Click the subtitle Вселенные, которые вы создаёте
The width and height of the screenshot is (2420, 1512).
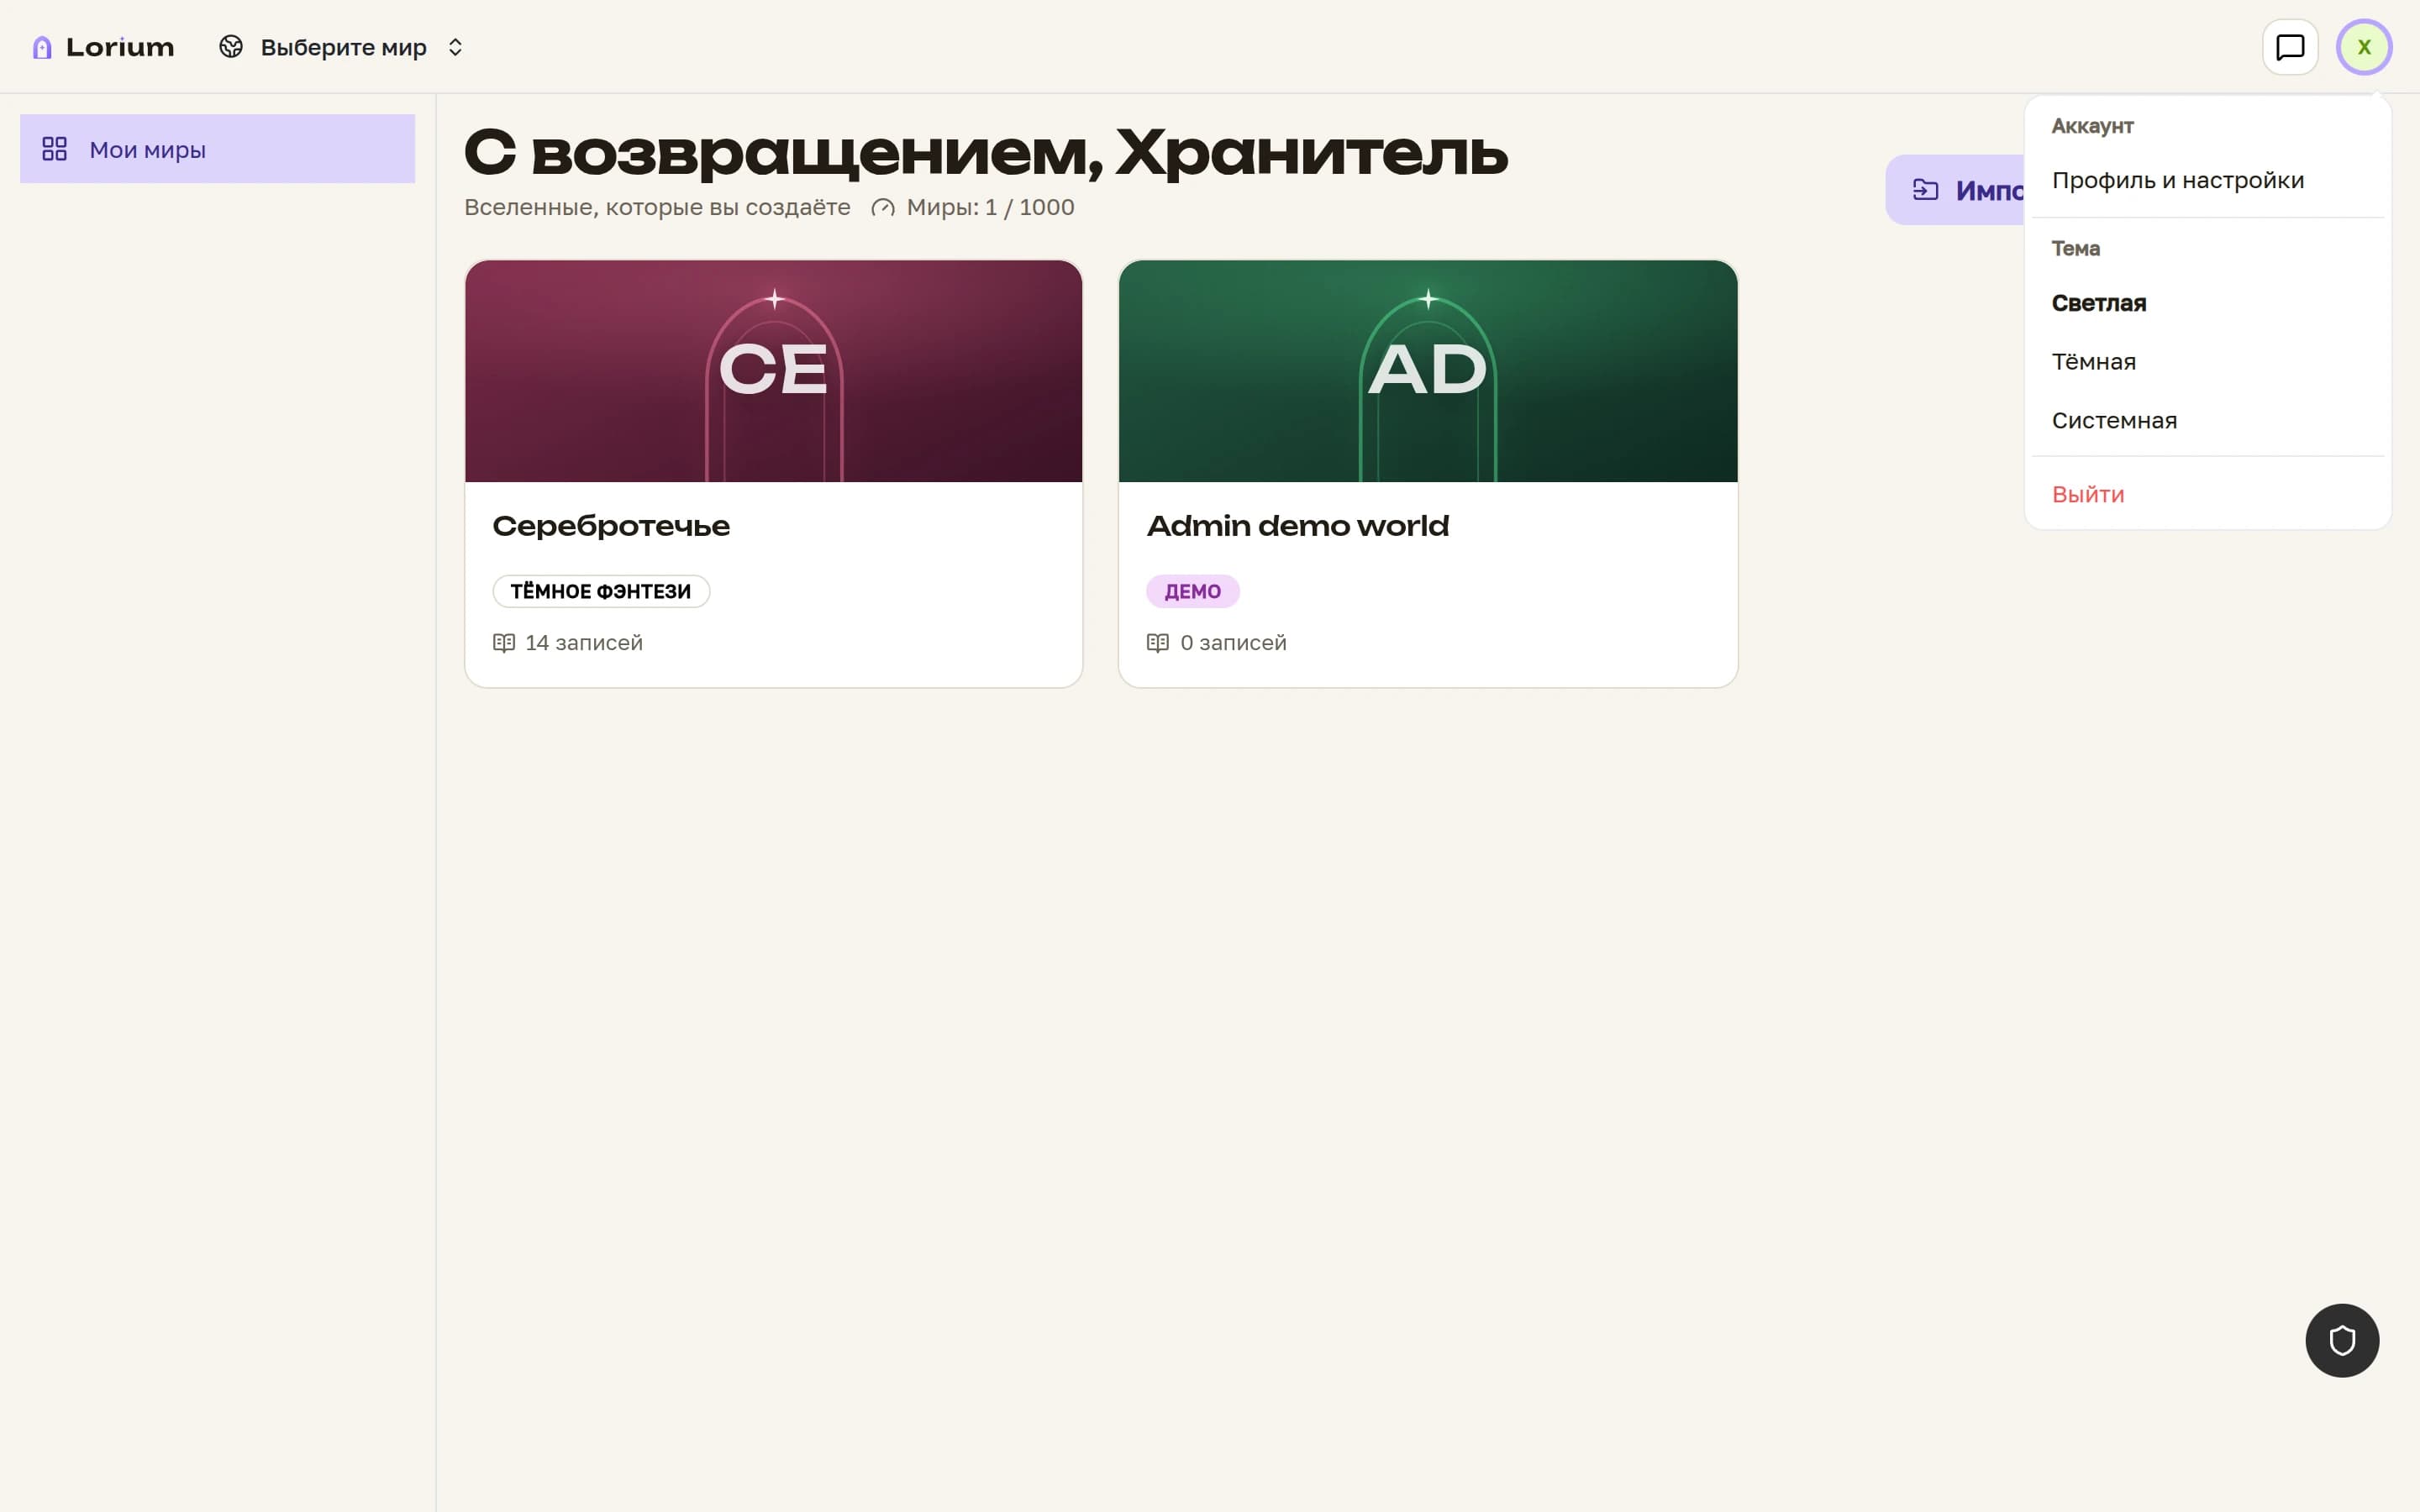click(657, 207)
